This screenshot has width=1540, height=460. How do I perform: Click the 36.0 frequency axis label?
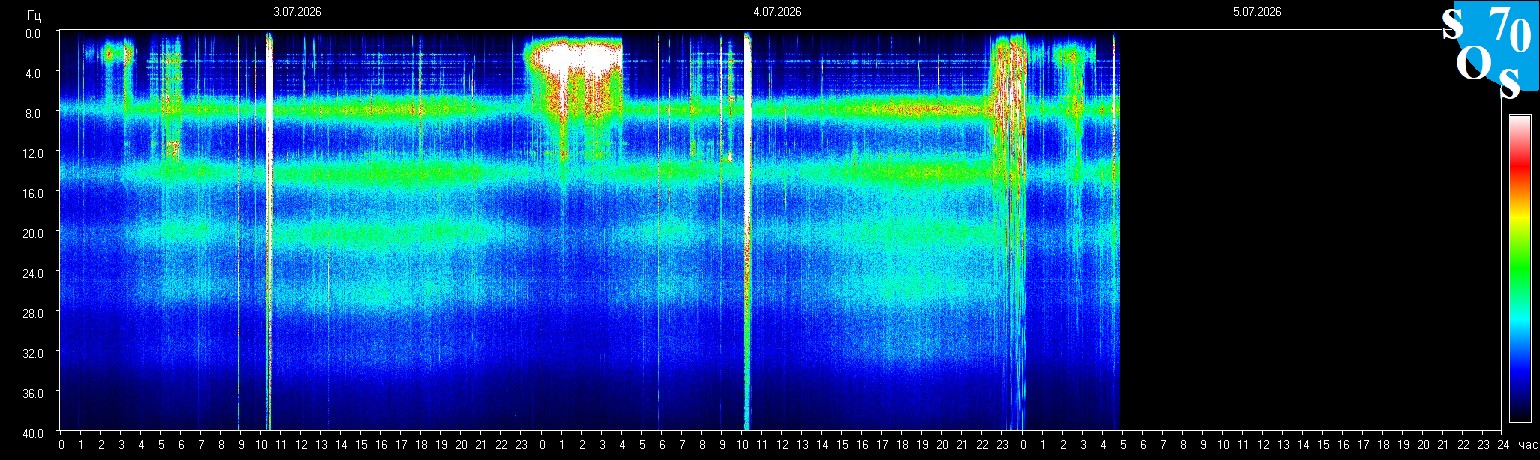31,393
